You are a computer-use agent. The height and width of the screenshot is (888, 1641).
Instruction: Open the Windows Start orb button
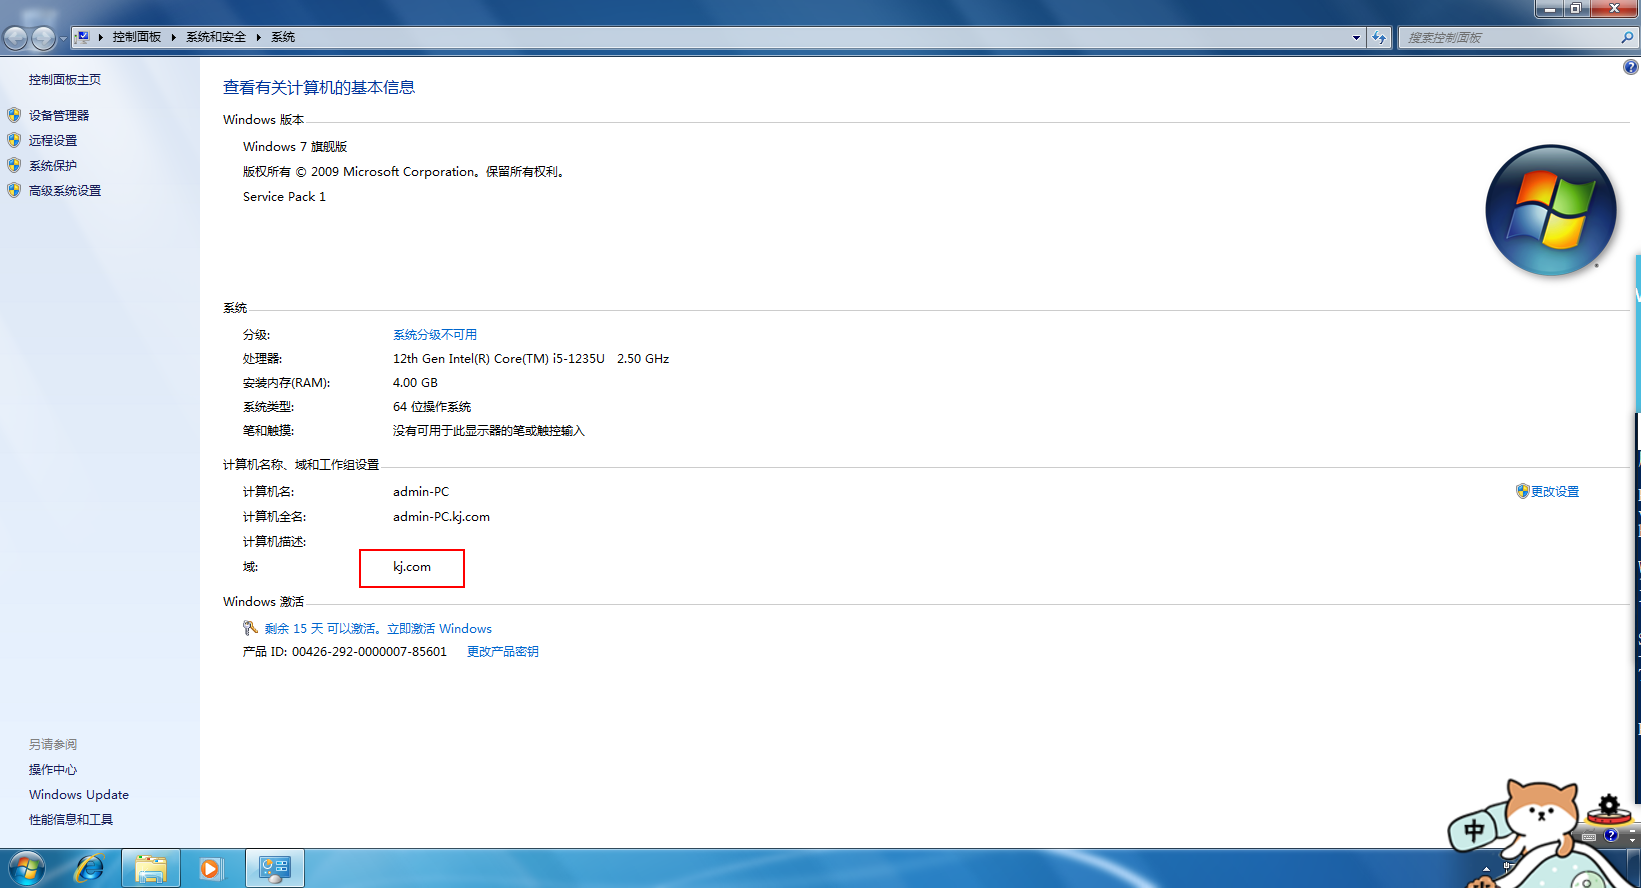pos(26,868)
